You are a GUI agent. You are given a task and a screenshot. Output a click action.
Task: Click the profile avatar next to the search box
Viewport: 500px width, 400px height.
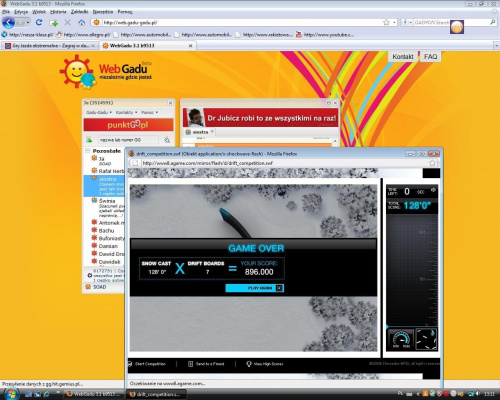point(457,27)
